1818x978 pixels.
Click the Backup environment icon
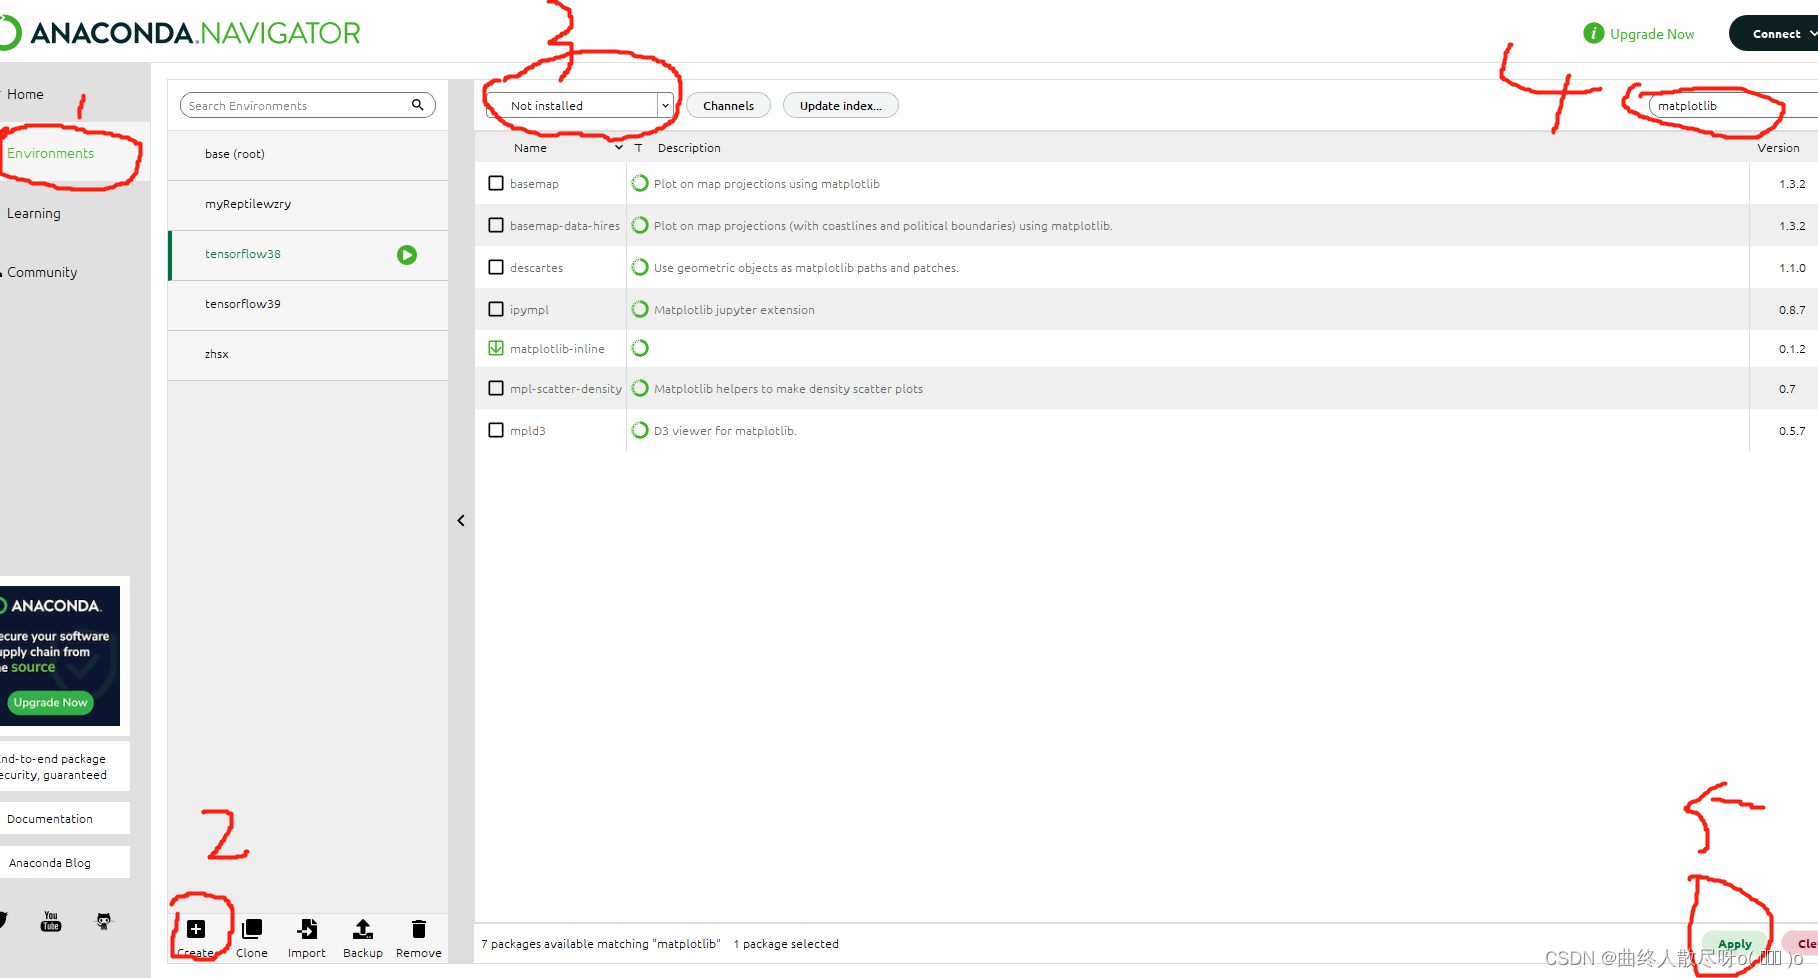(363, 929)
